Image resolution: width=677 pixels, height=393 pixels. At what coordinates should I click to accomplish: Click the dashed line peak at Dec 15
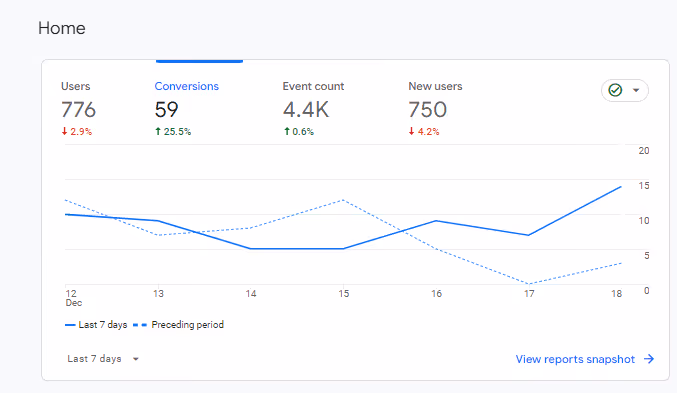[343, 200]
